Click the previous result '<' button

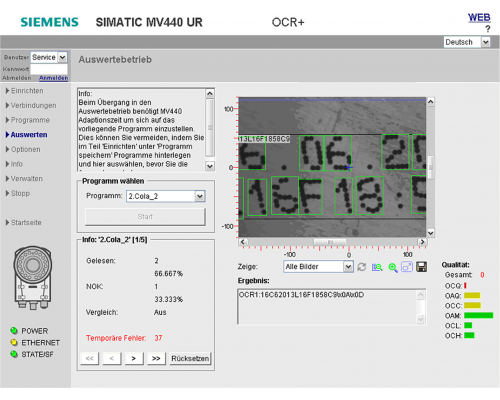click(x=112, y=358)
